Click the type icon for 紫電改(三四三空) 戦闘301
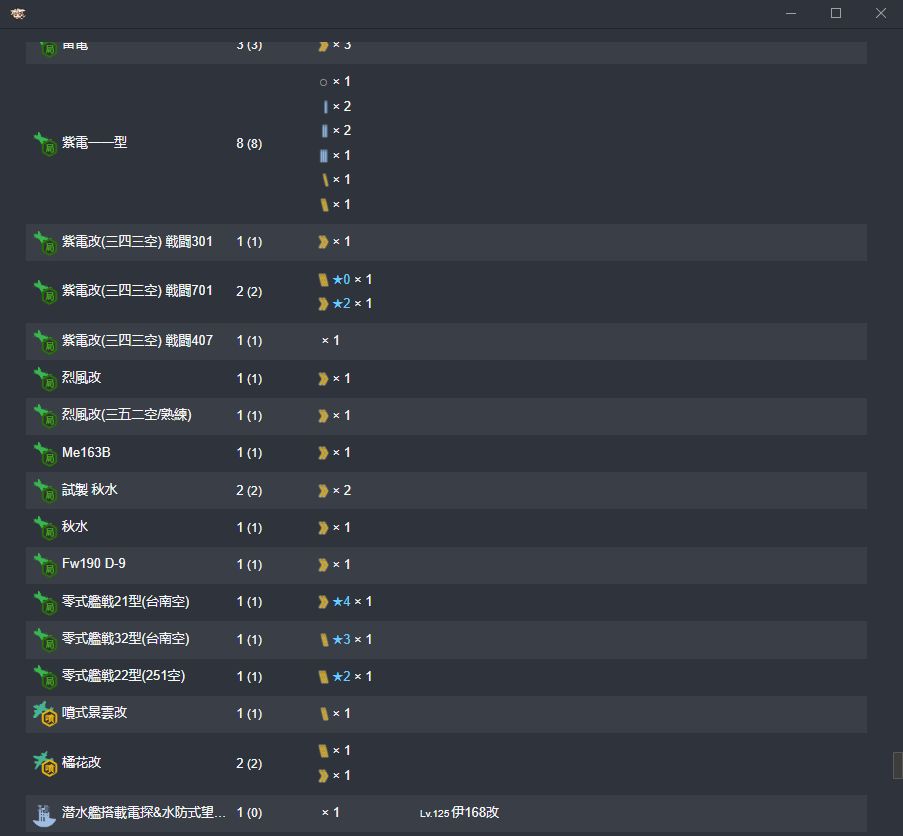 pos(45,242)
